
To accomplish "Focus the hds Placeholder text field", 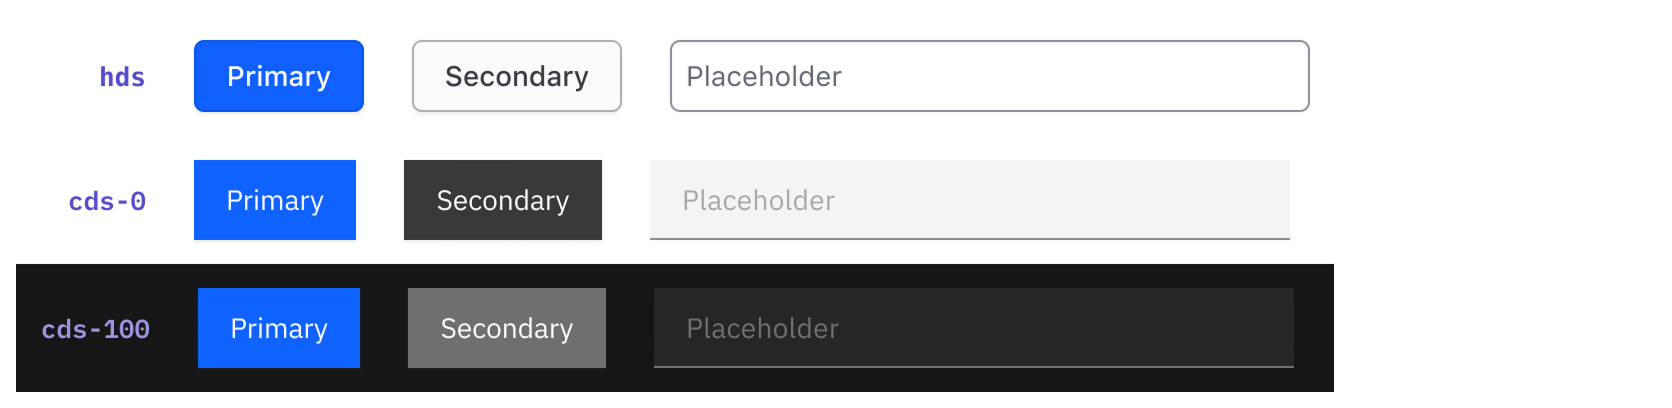I will pos(990,76).
